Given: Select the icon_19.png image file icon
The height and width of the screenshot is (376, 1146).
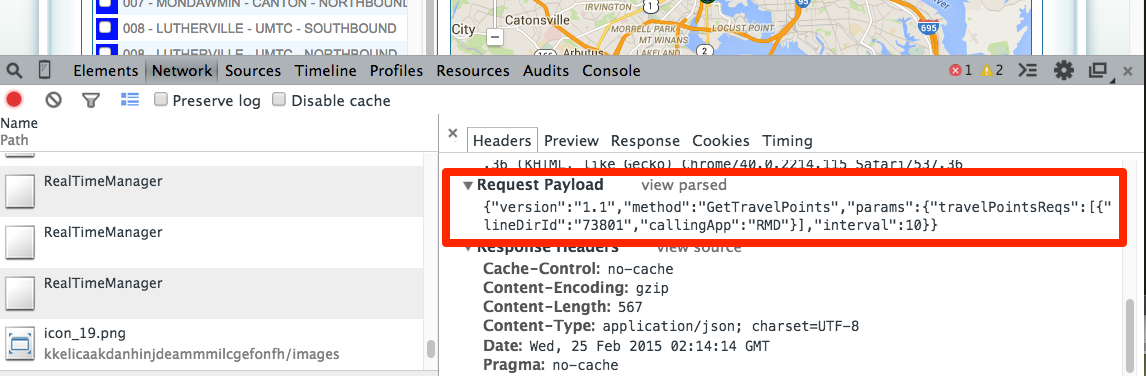Looking at the screenshot, I should (x=20, y=344).
